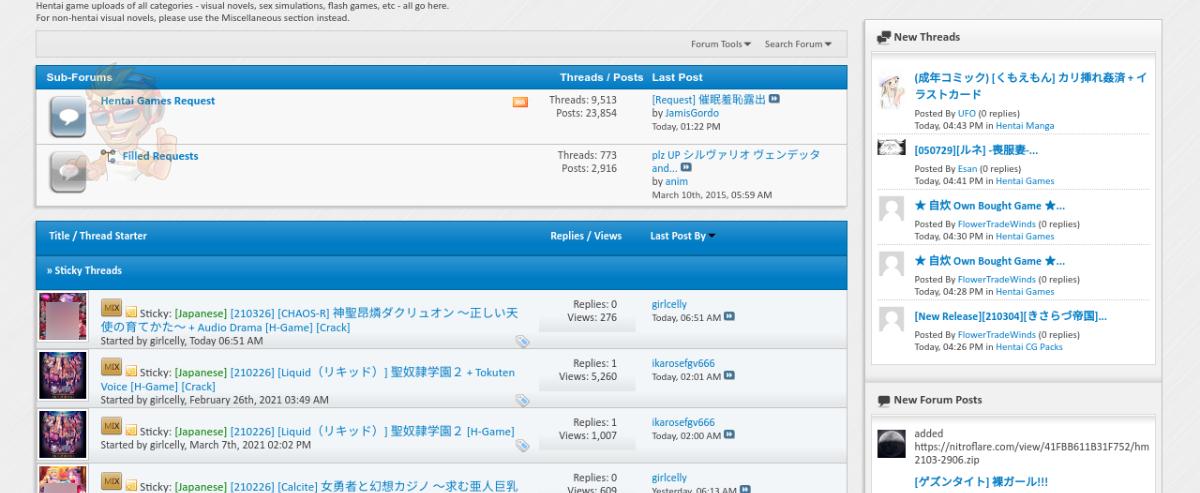Open UFO user profile link

(967, 113)
